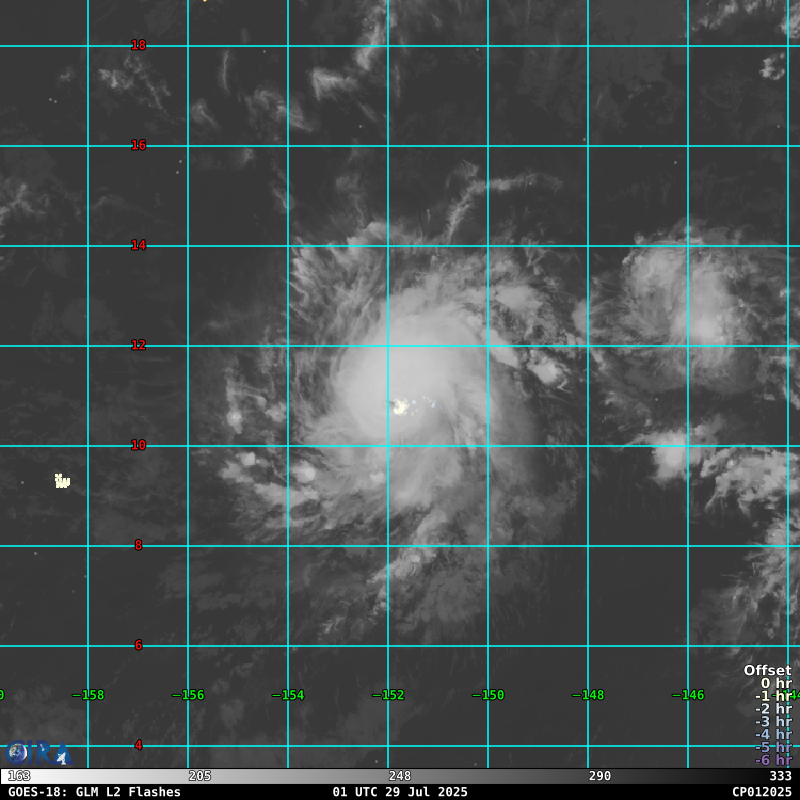
Task: Select the green longitude label -154
Action: (x=288, y=695)
